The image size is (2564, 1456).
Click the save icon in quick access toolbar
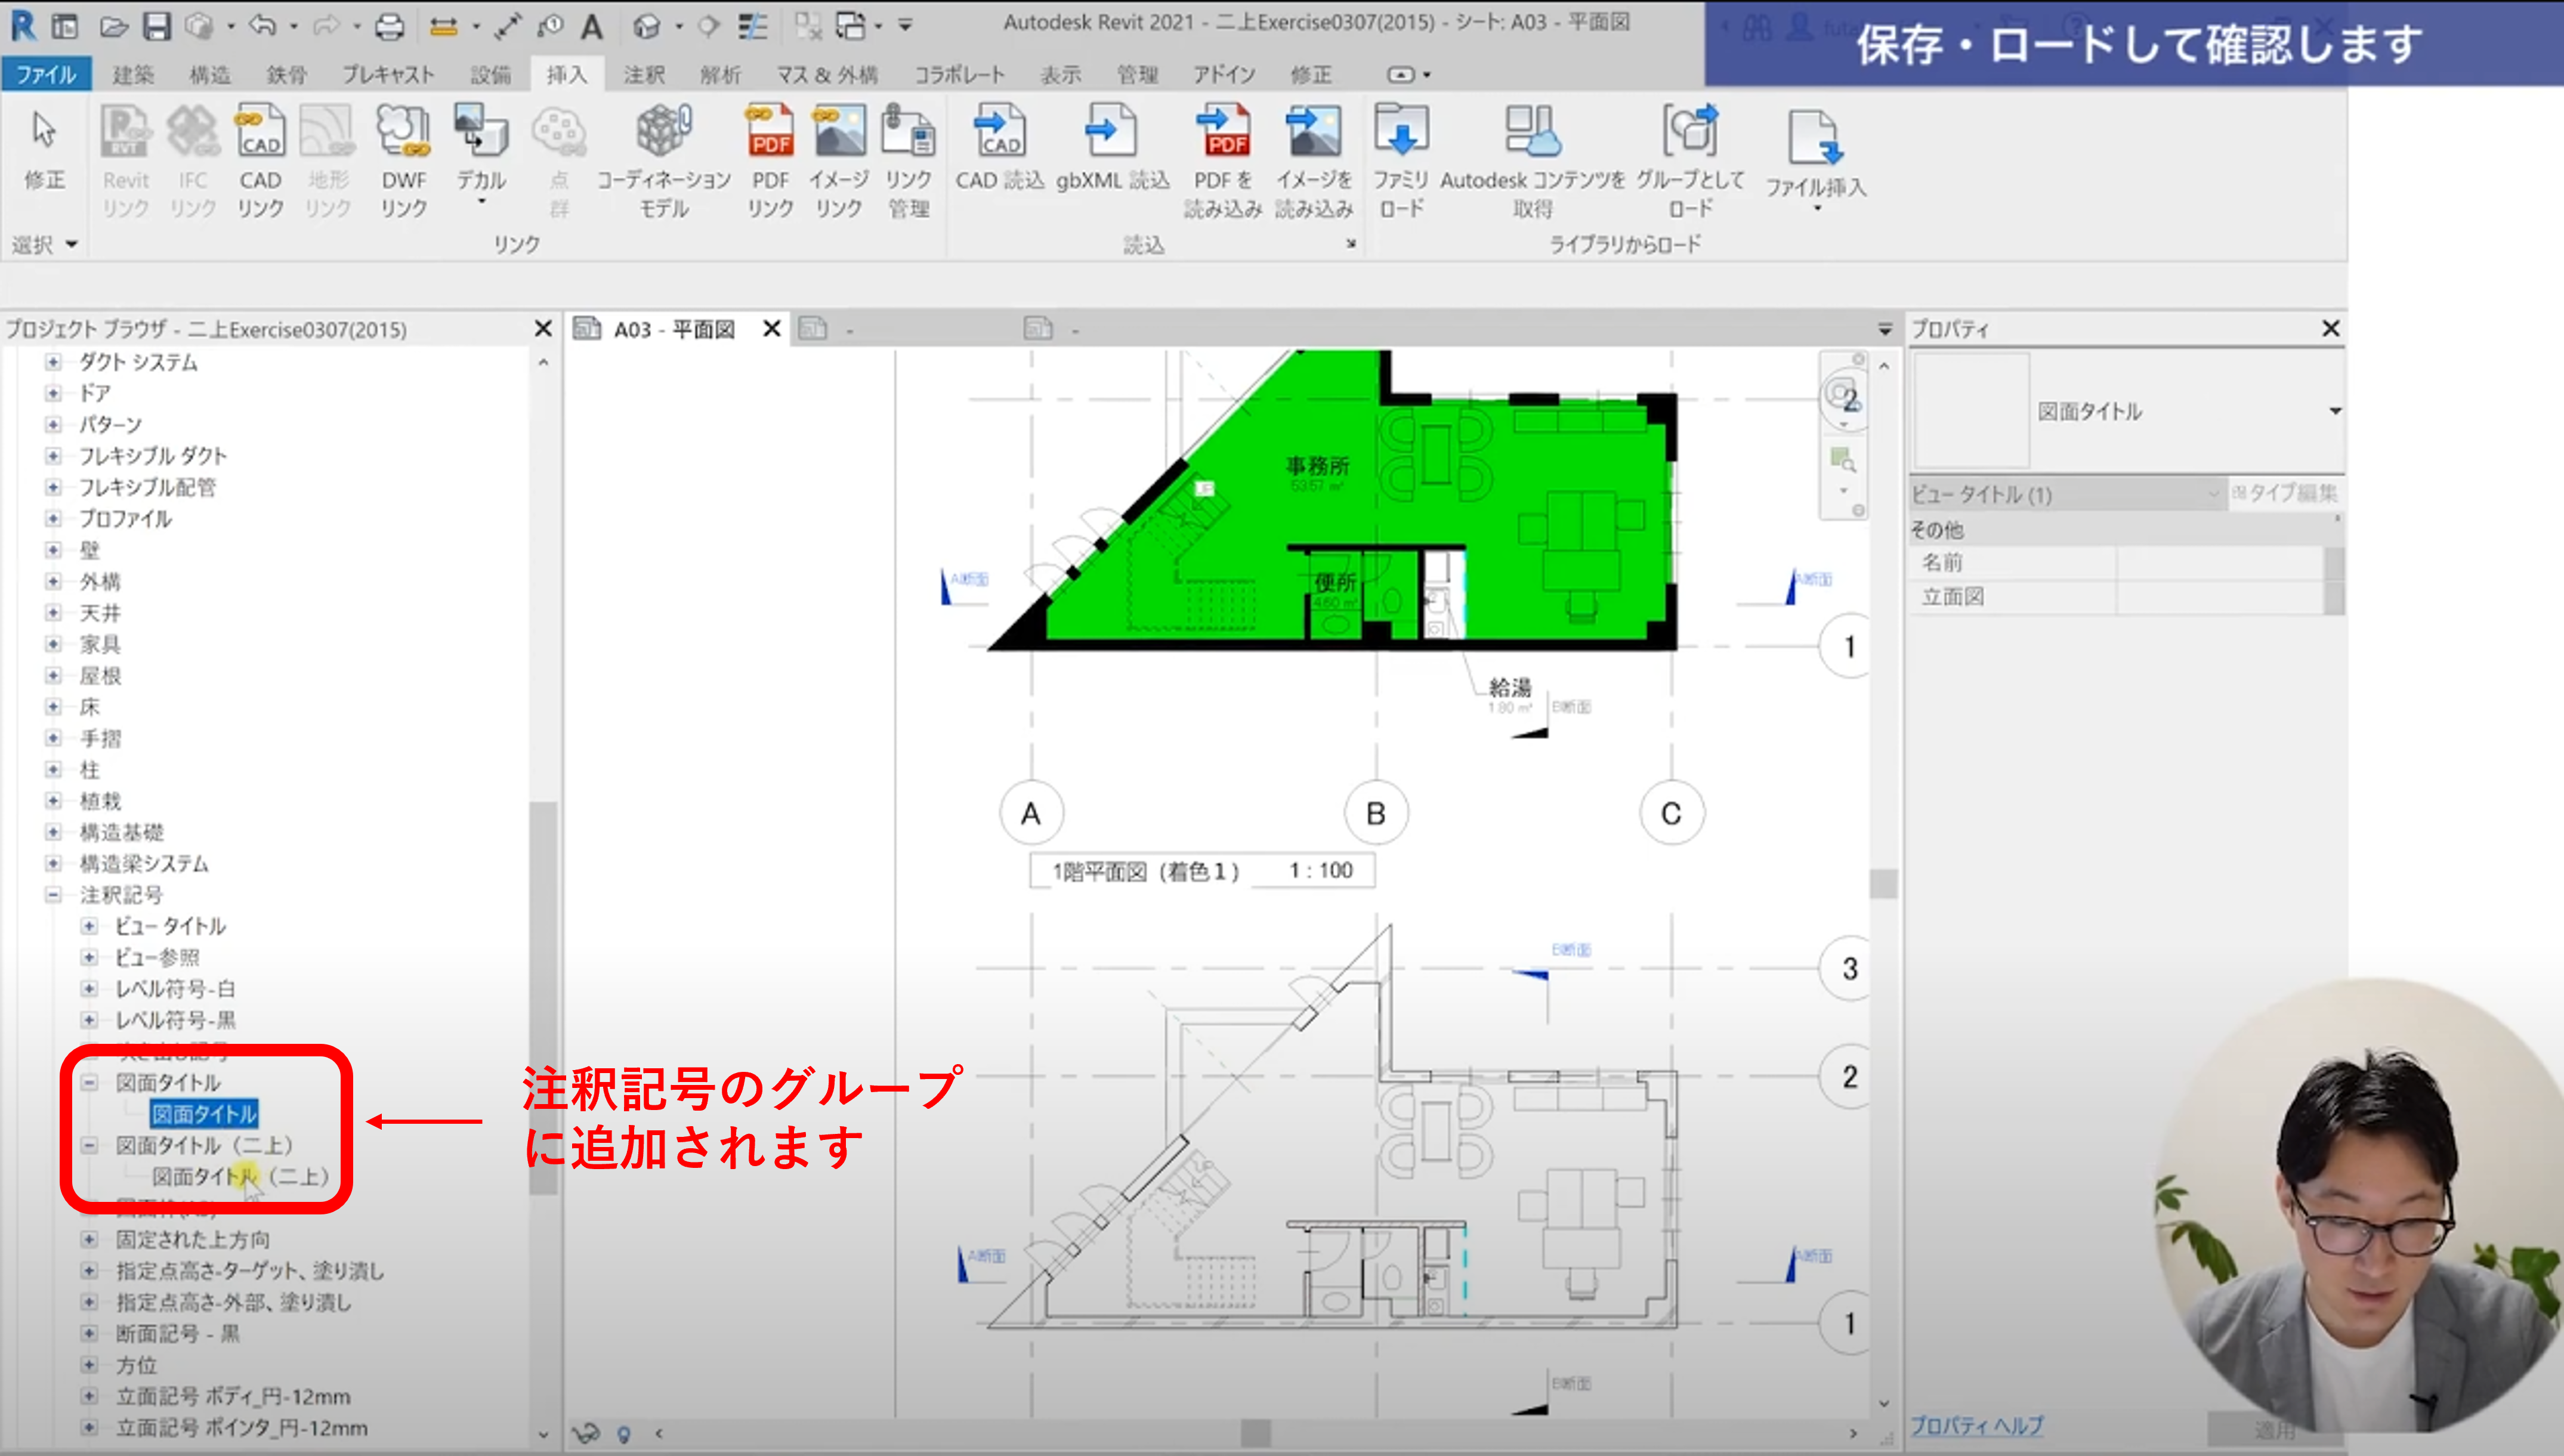pos(157,26)
